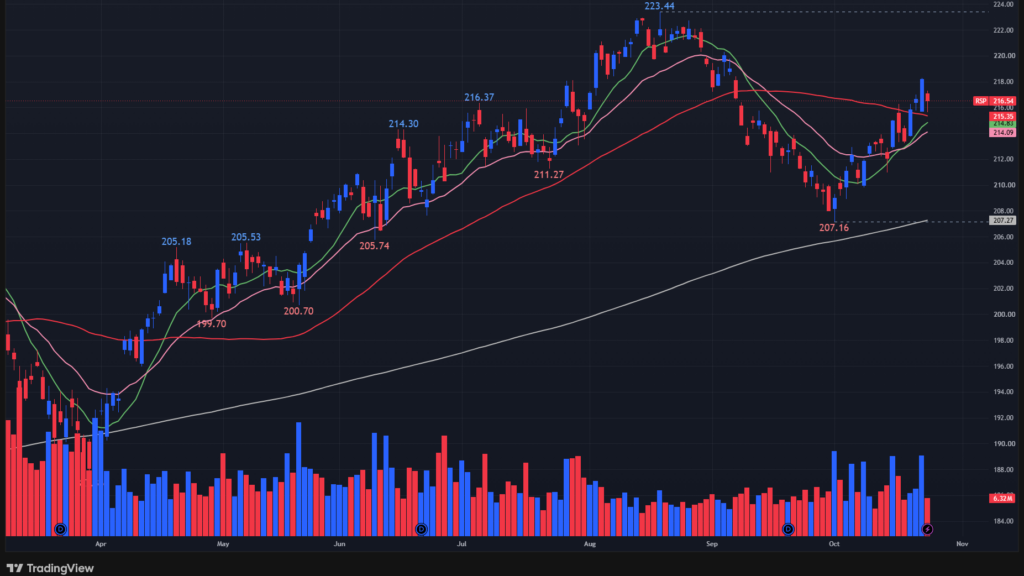Click 188.00 on the price scale
Viewport: 1024px width, 576px height.
tap(1003, 470)
